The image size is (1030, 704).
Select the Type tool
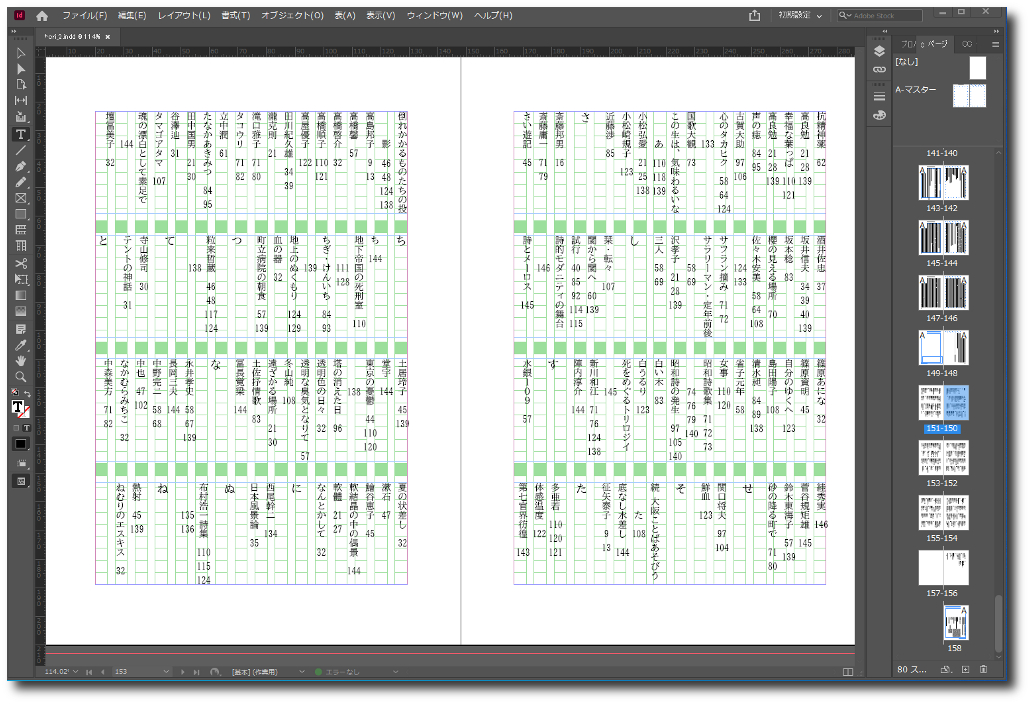tap(20, 134)
